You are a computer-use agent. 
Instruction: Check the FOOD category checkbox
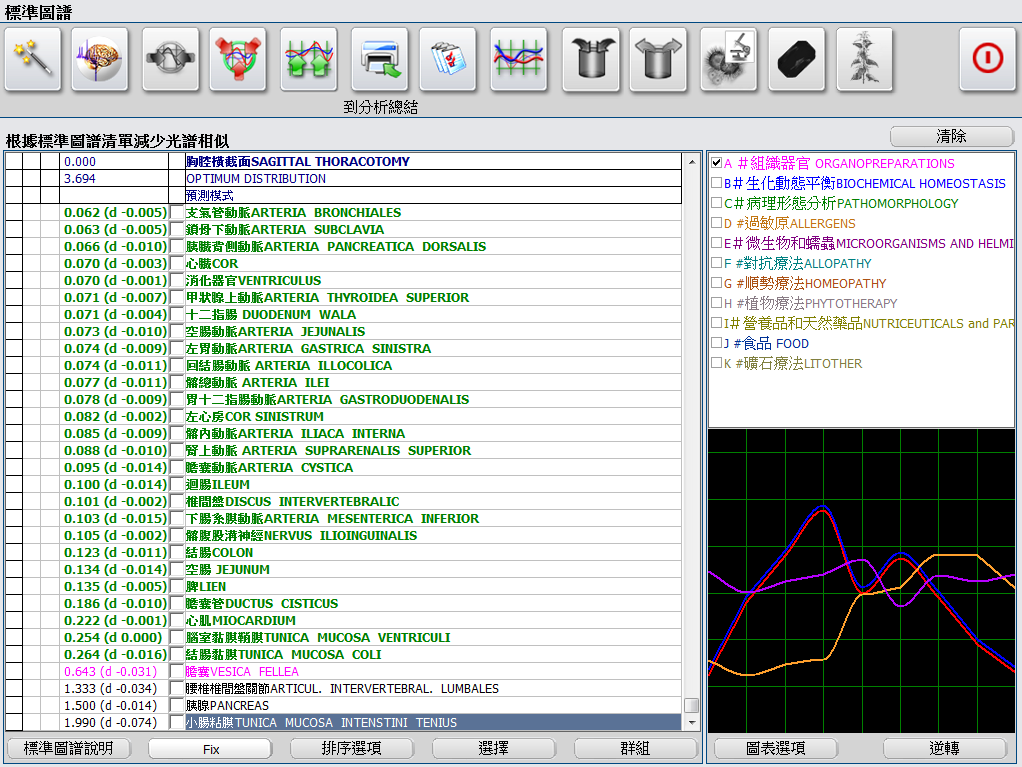coord(716,344)
